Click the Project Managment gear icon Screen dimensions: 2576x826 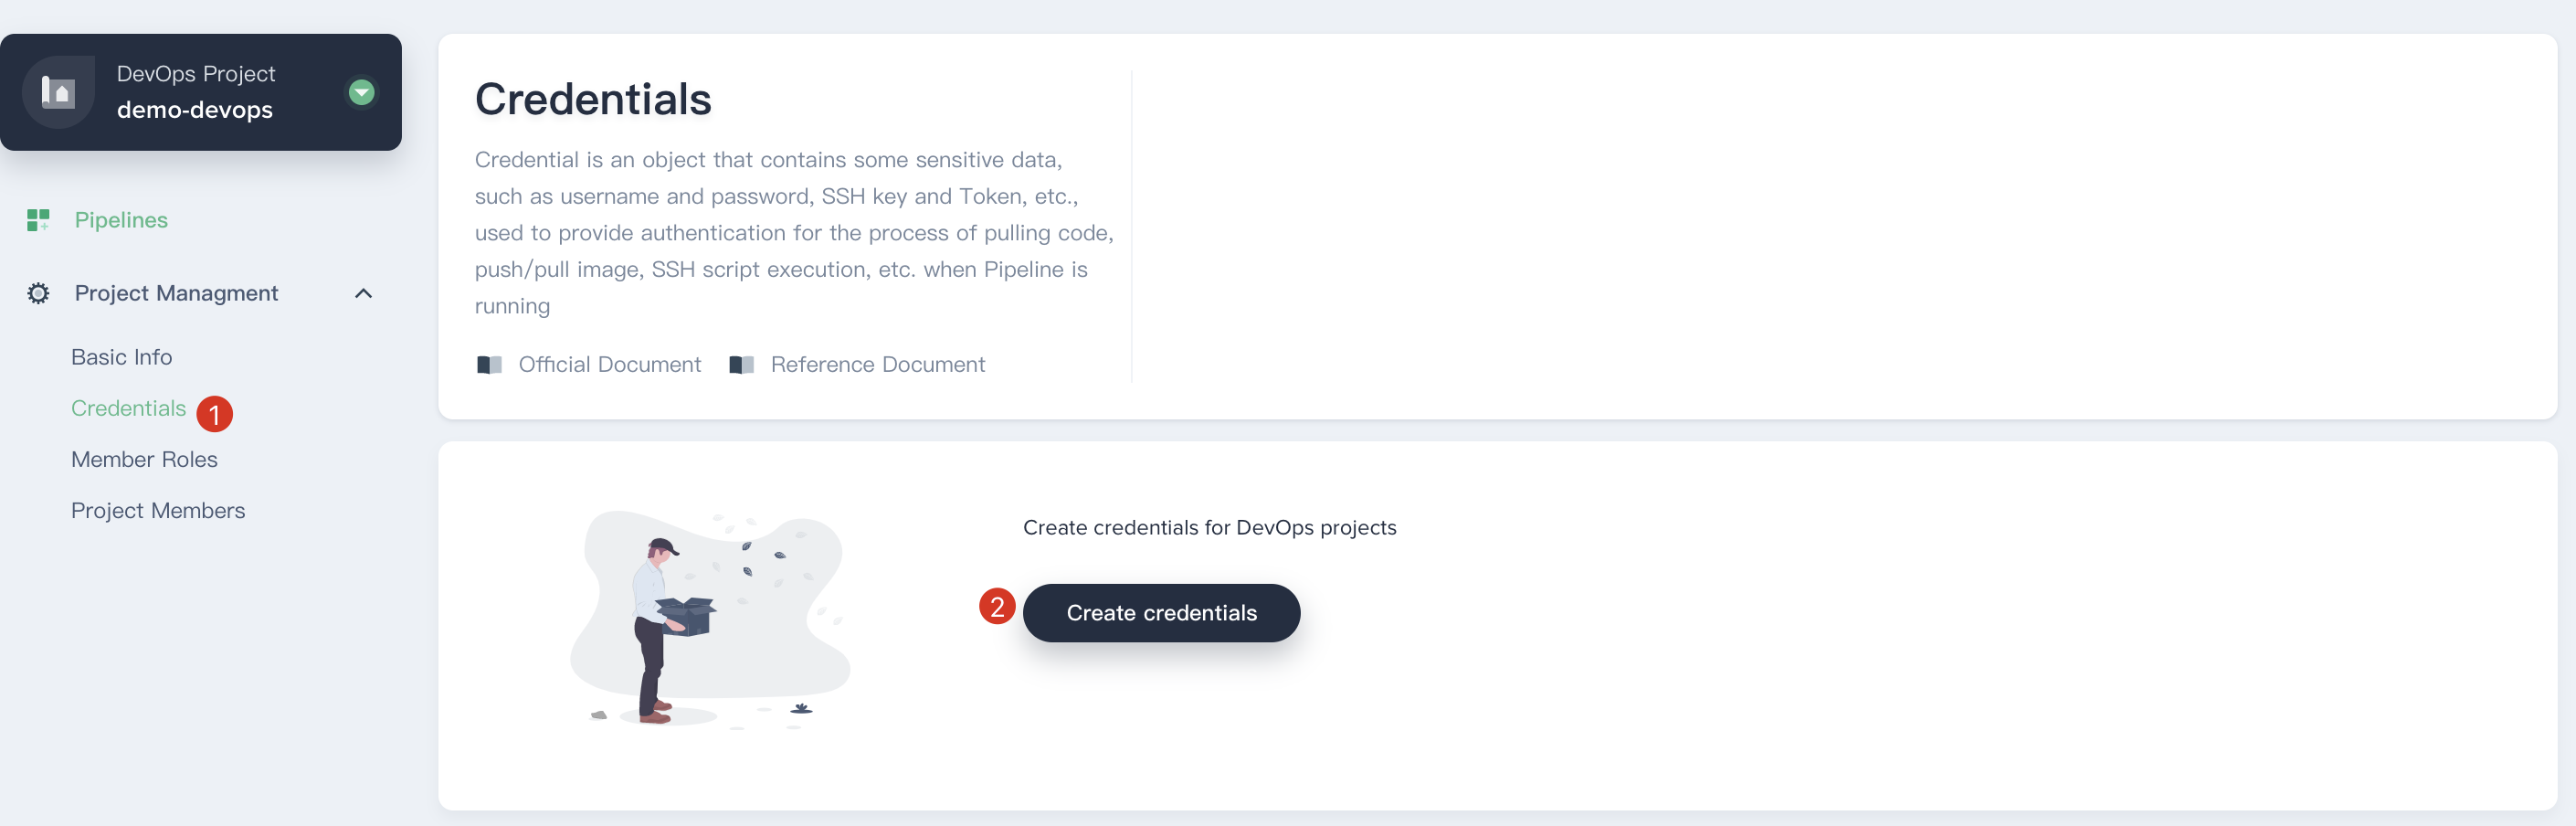(x=38, y=293)
